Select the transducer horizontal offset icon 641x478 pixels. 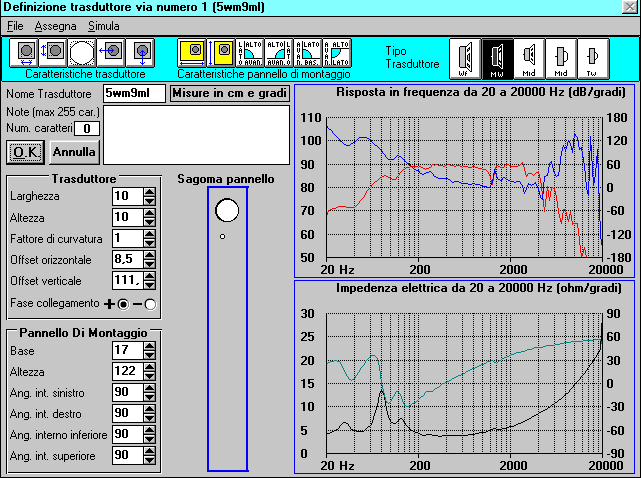pos(111,53)
